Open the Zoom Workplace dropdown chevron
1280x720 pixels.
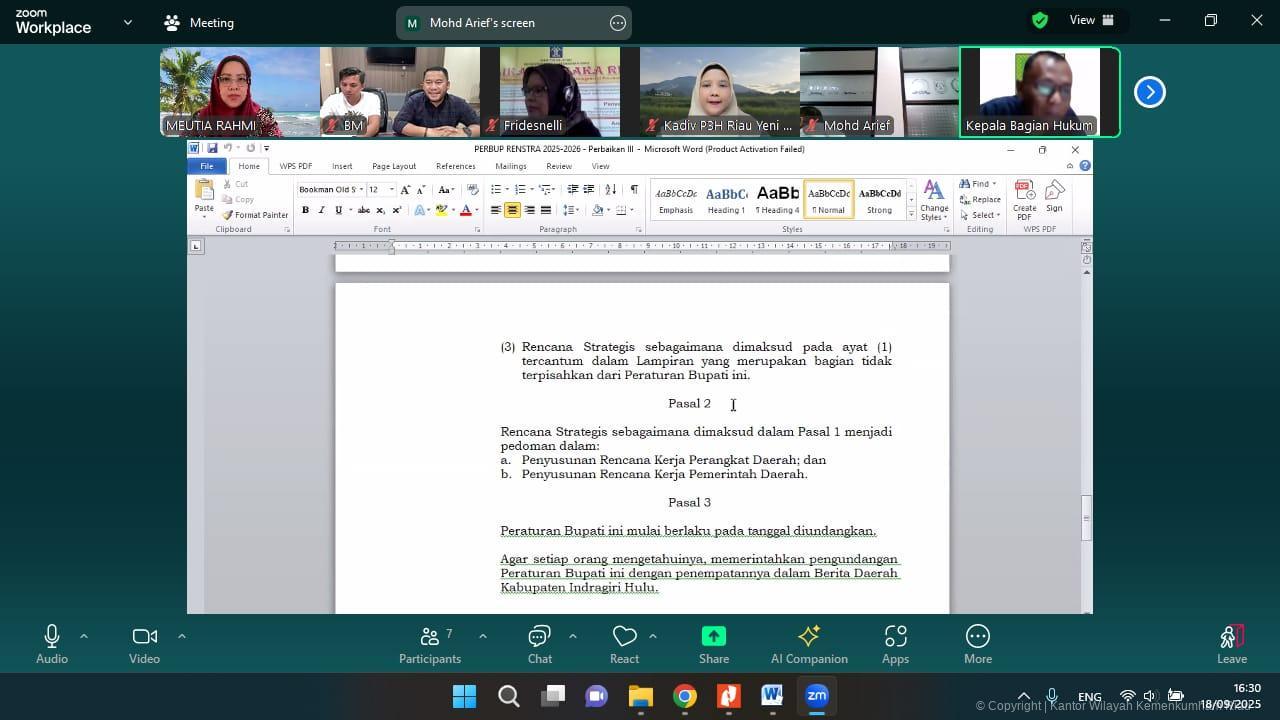(x=127, y=22)
